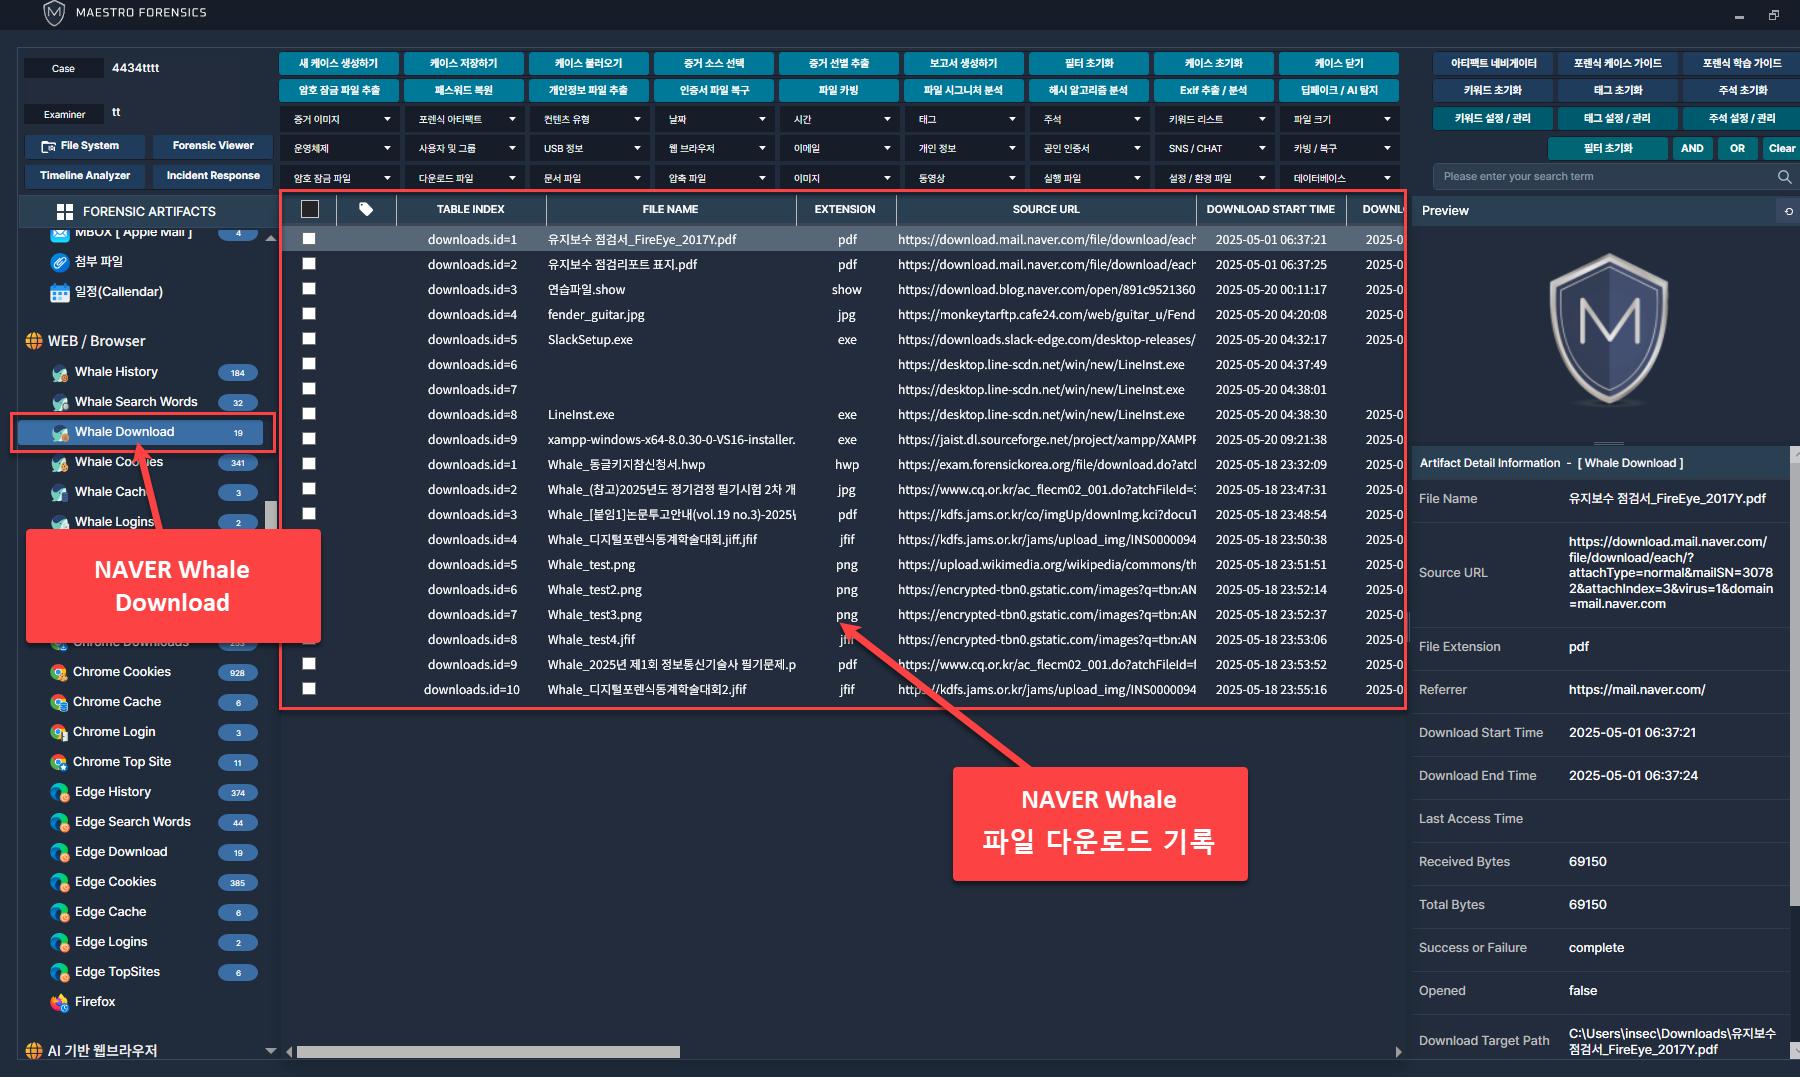Click the search magnifier icon
The width and height of the screenshot is (1800, 1077).
coord(1784,177)
